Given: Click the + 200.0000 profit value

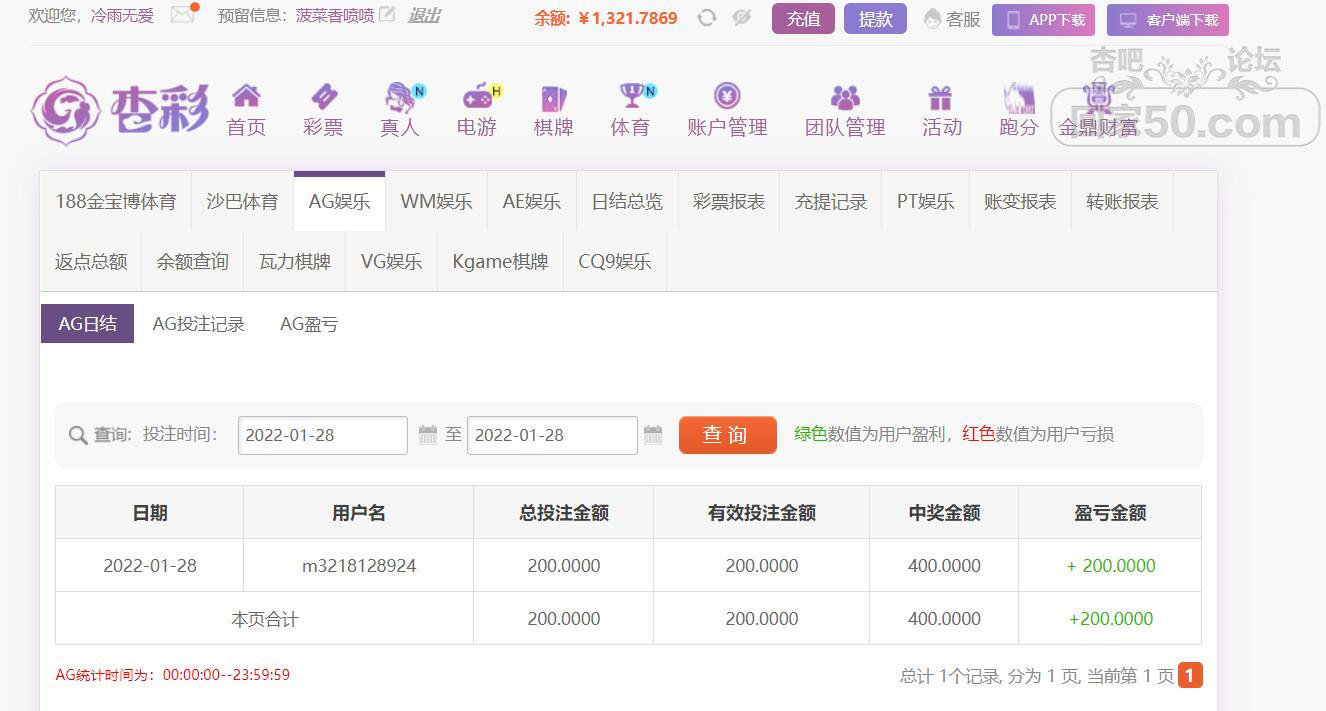Looking at the screenshot, I should click(x=1111, y=566).
